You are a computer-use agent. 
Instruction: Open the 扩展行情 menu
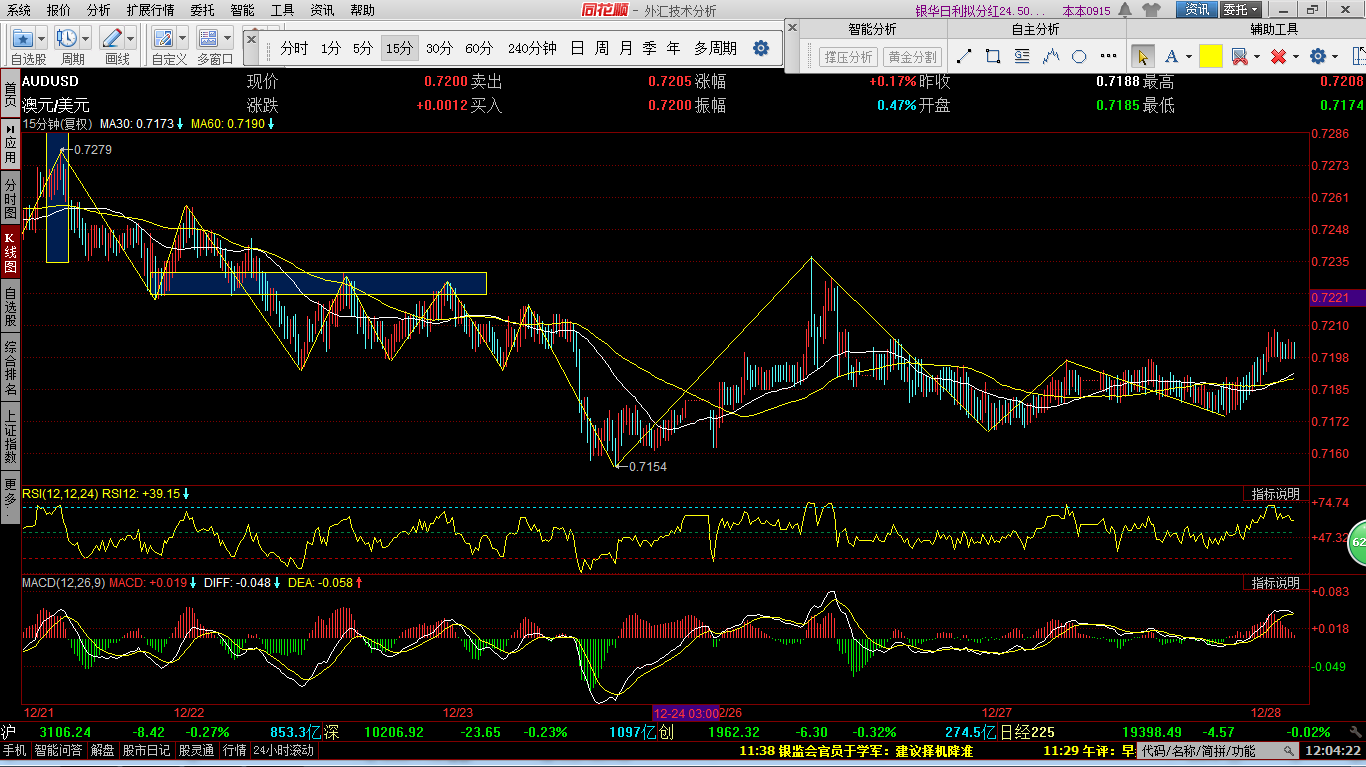[x=150, y=10]
